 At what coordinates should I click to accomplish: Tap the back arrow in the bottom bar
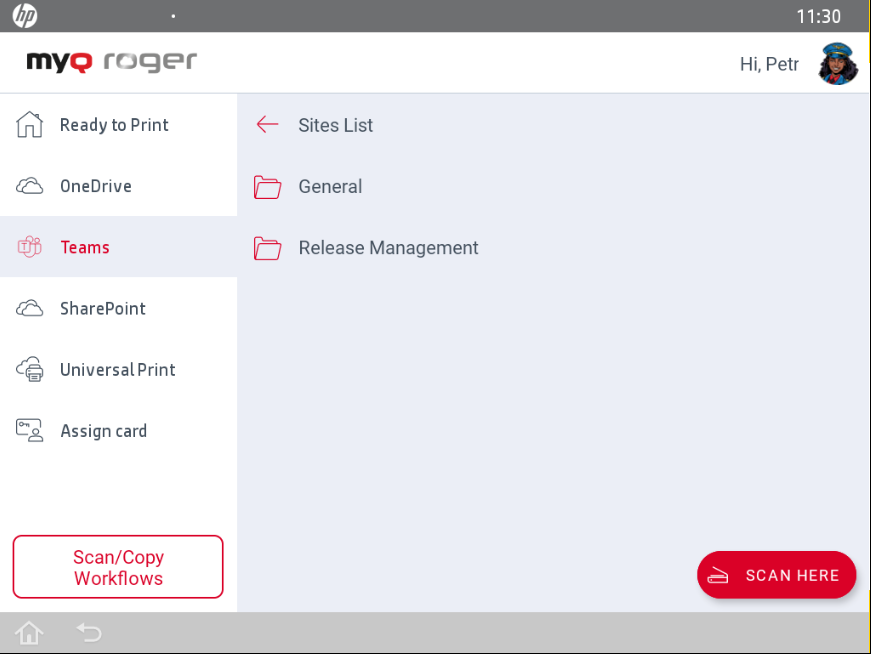pos(88,633)
